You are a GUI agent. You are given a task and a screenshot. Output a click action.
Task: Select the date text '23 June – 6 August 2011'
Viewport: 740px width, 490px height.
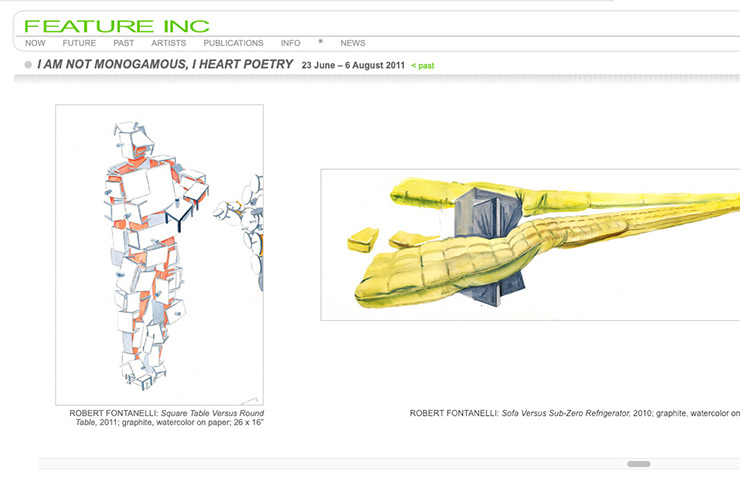click(353, 65)
